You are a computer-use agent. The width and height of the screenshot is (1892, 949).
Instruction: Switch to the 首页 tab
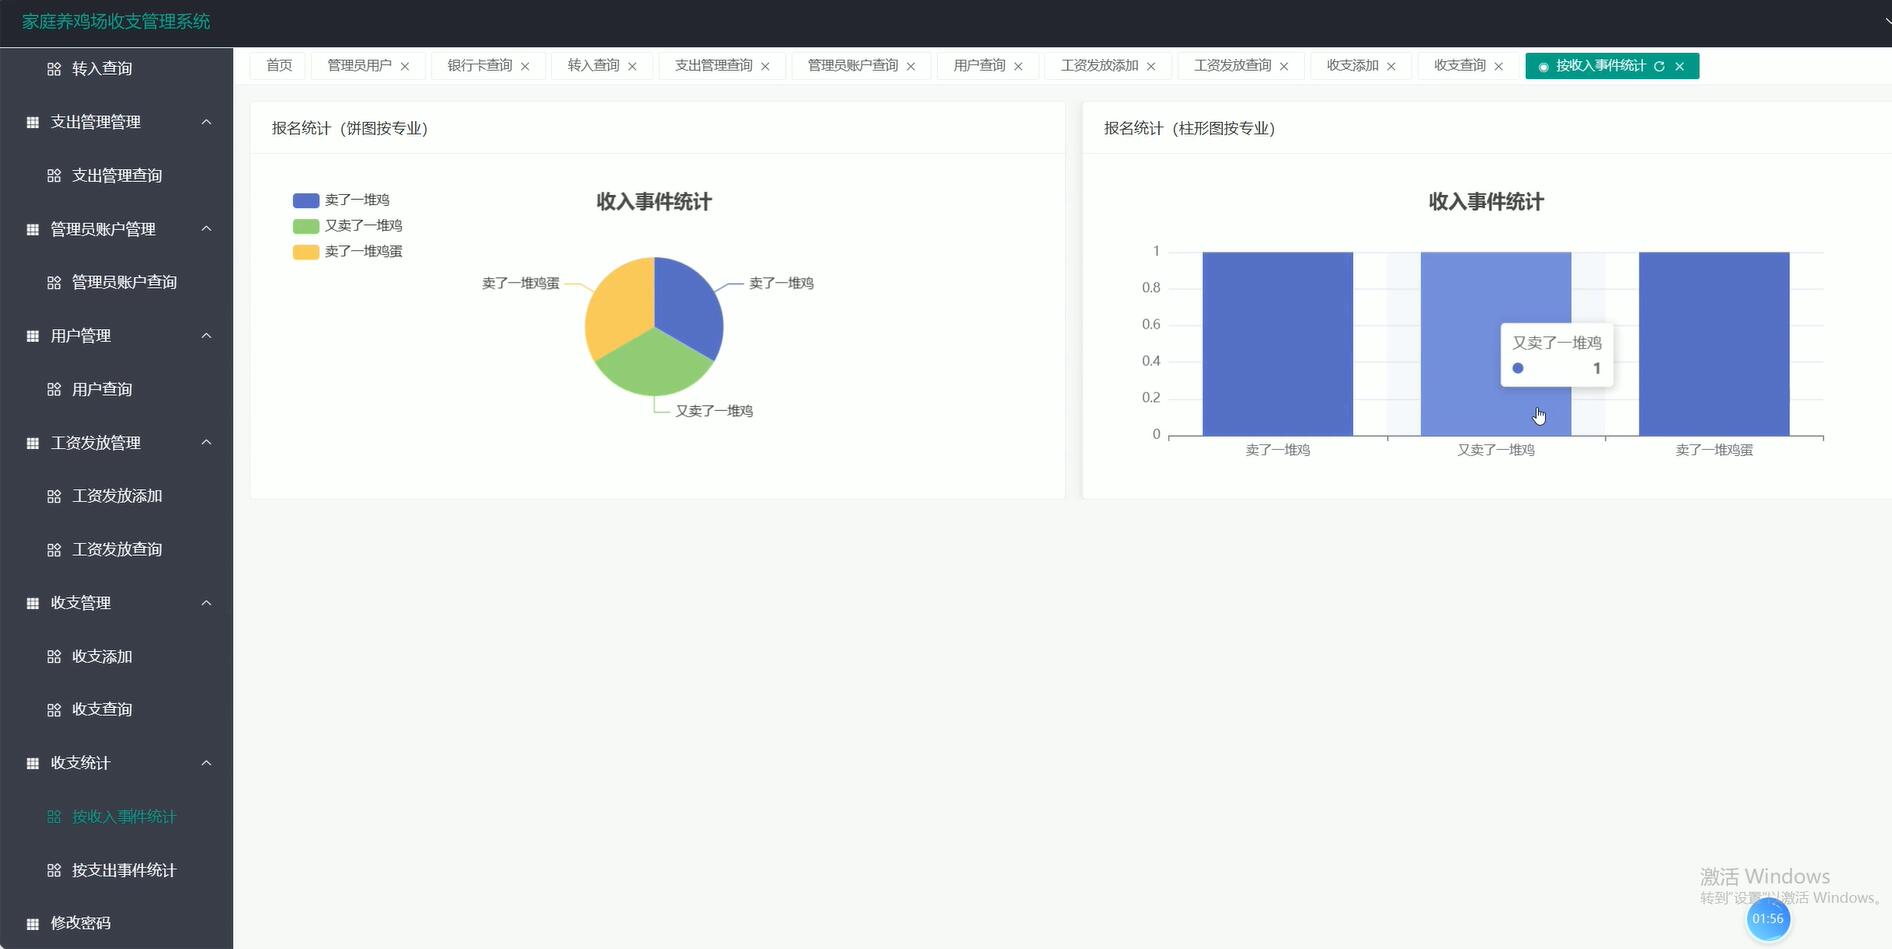tap(279, 66)
